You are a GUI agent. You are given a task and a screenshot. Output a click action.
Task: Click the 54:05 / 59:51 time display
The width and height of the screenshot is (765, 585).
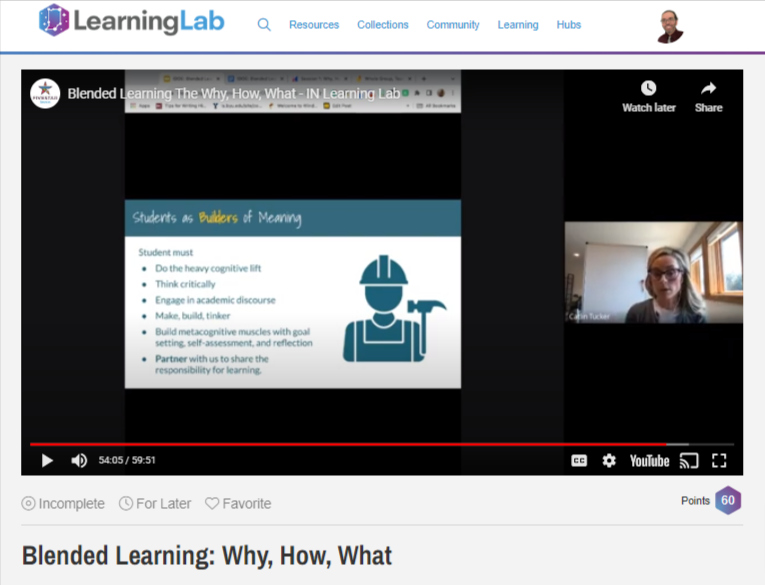[x=127, y=460]
